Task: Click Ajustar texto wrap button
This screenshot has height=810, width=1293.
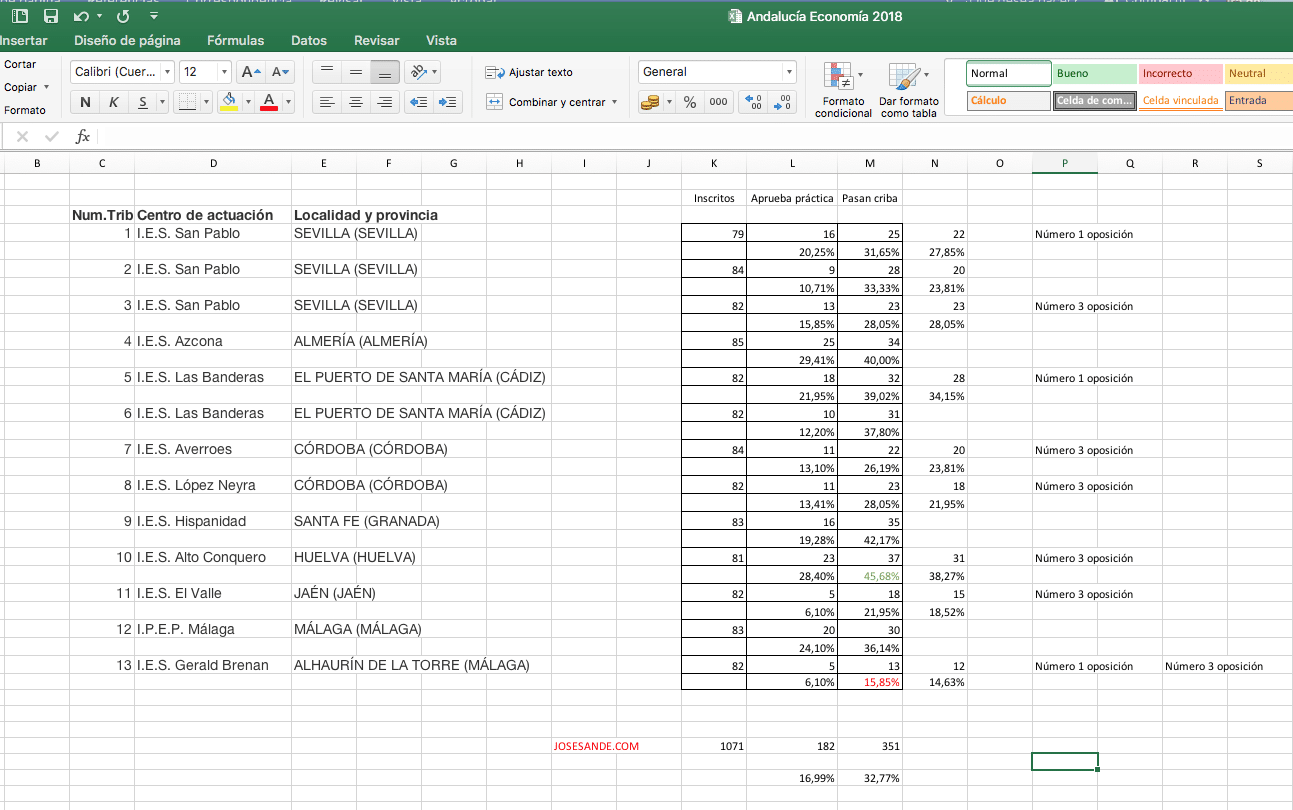Action: tap(529, 72)
